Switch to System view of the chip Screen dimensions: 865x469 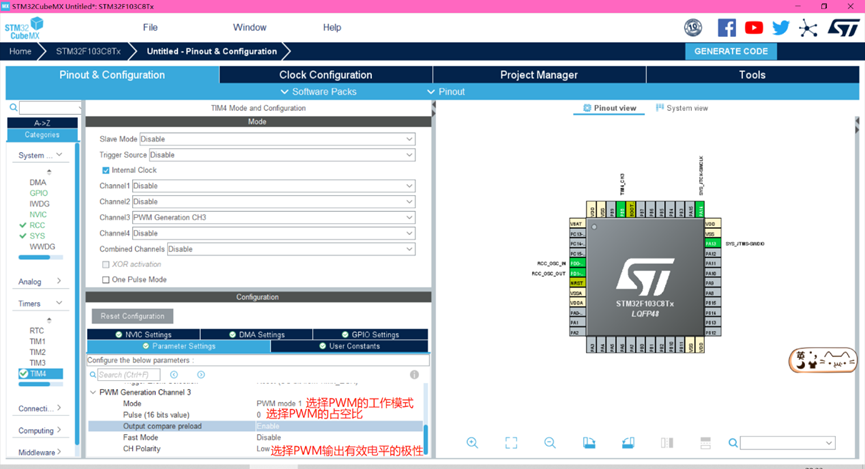(682, 108)
